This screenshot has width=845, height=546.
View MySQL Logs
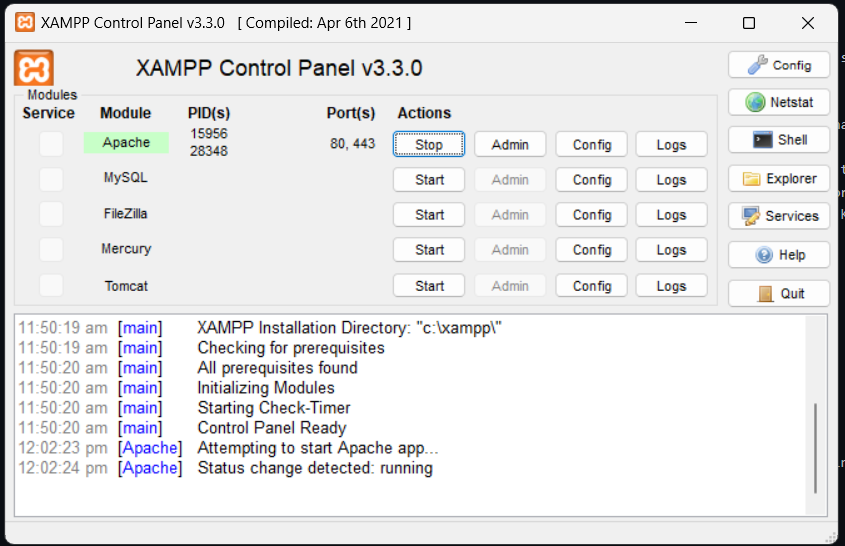[671, 179]
